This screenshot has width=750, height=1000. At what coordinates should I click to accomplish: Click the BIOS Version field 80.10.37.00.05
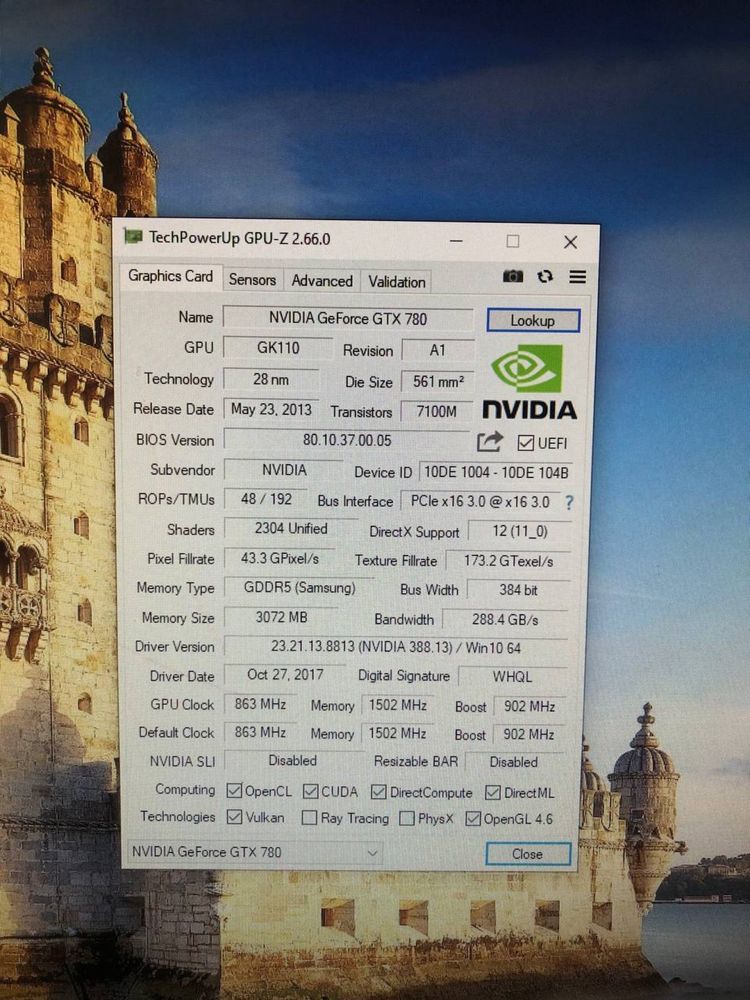click(x=347, y=440)
